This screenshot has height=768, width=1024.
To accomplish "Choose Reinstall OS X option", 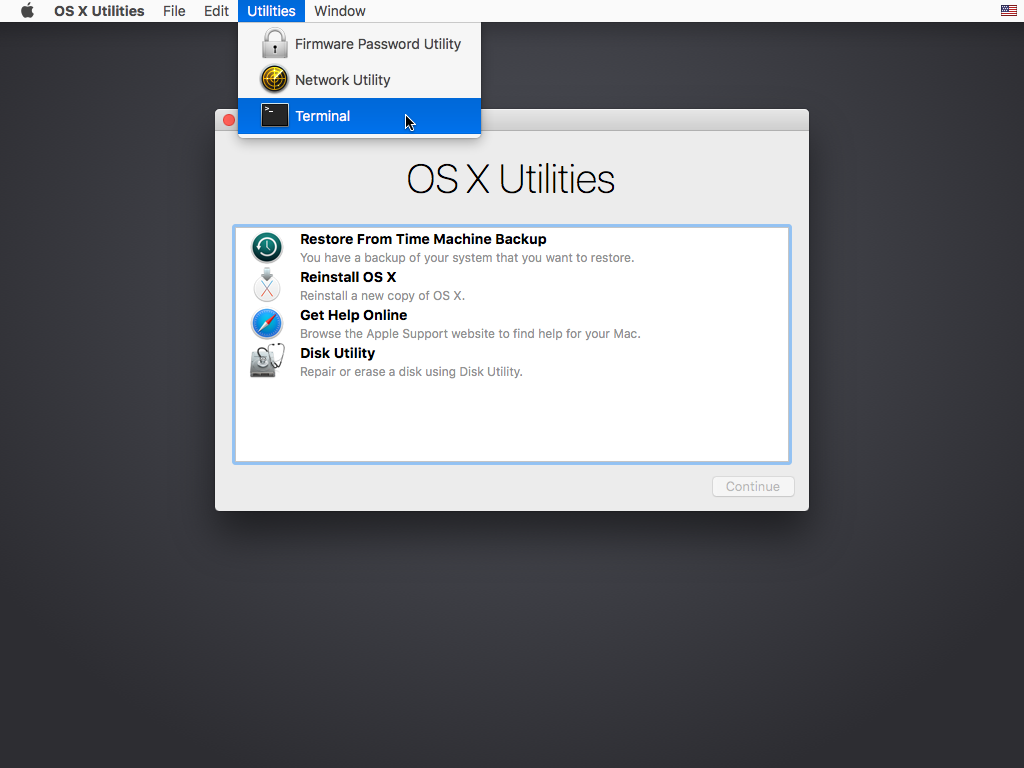I will pyautogui.click(x=348, y=277).
